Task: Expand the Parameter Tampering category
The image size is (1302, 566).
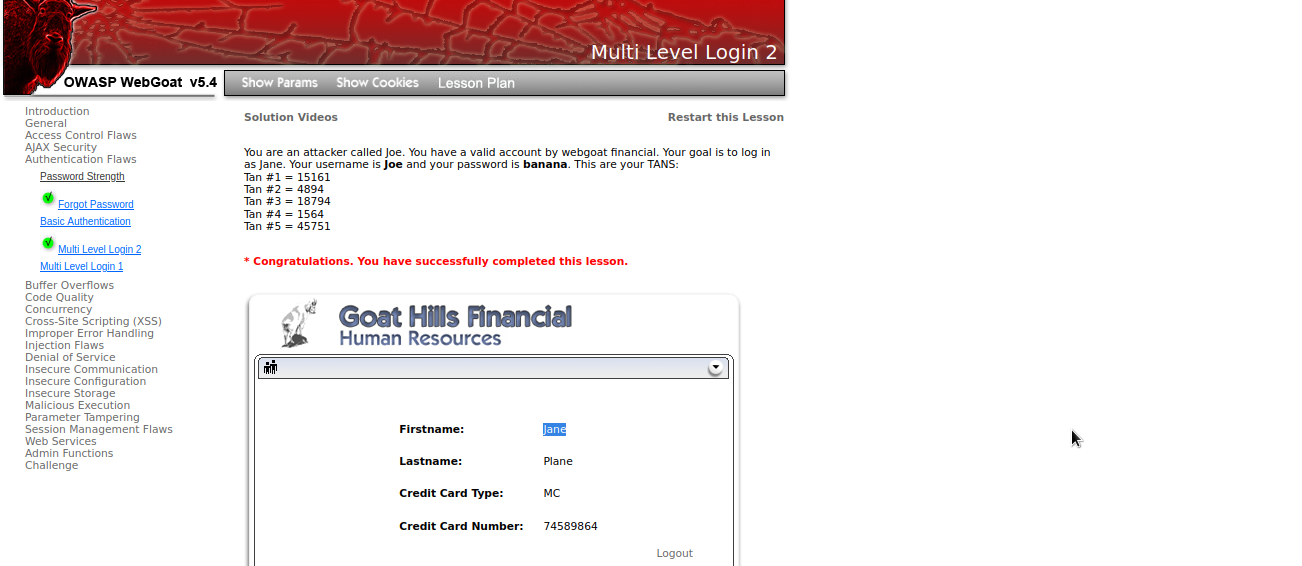Action: 82,417
